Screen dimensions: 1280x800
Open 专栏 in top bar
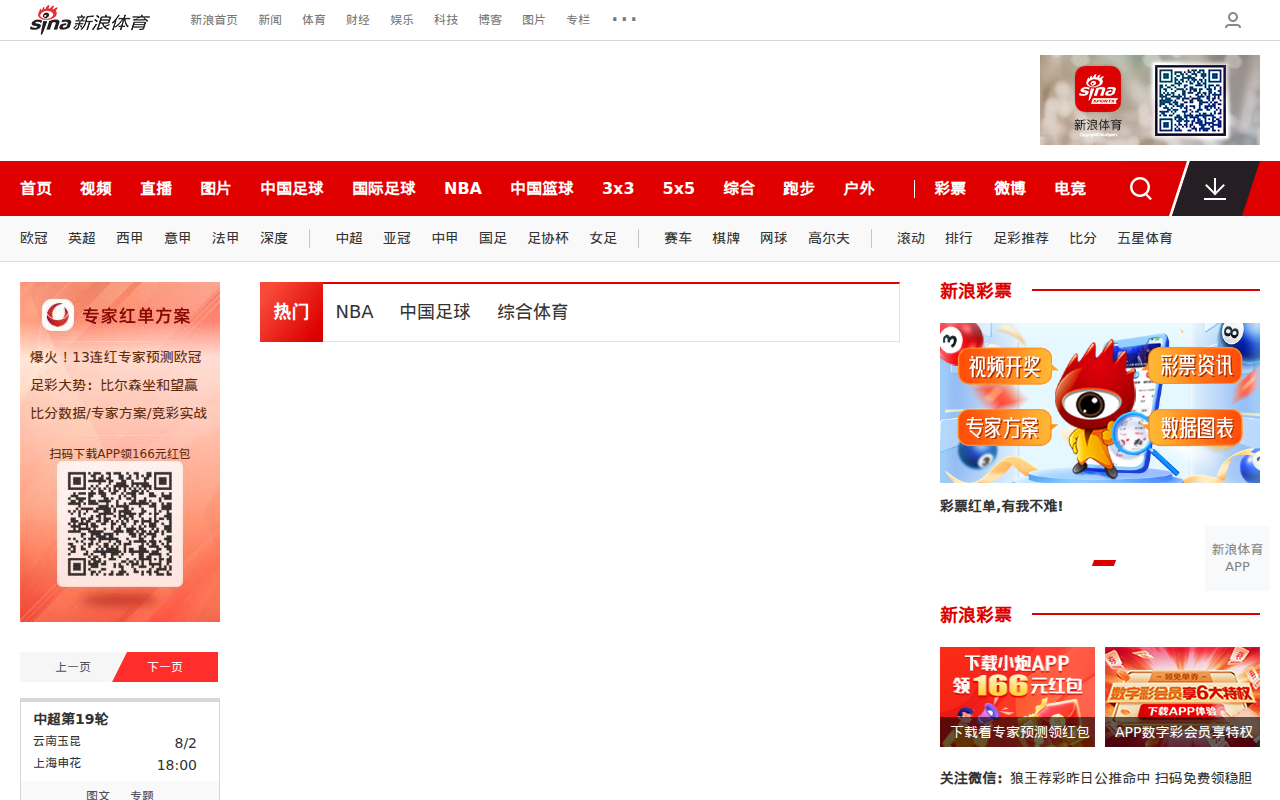(x=578, y=20)
